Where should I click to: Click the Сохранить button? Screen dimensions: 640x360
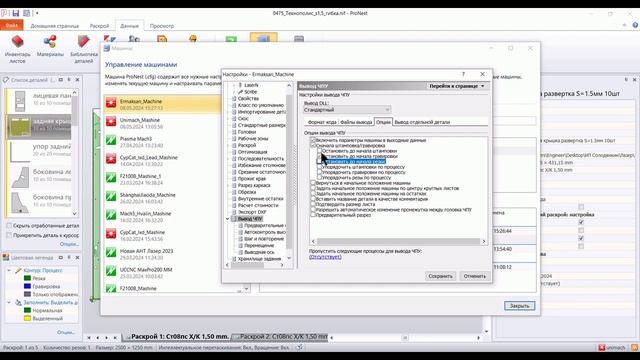pyautogui.click(x=440, y=276)
